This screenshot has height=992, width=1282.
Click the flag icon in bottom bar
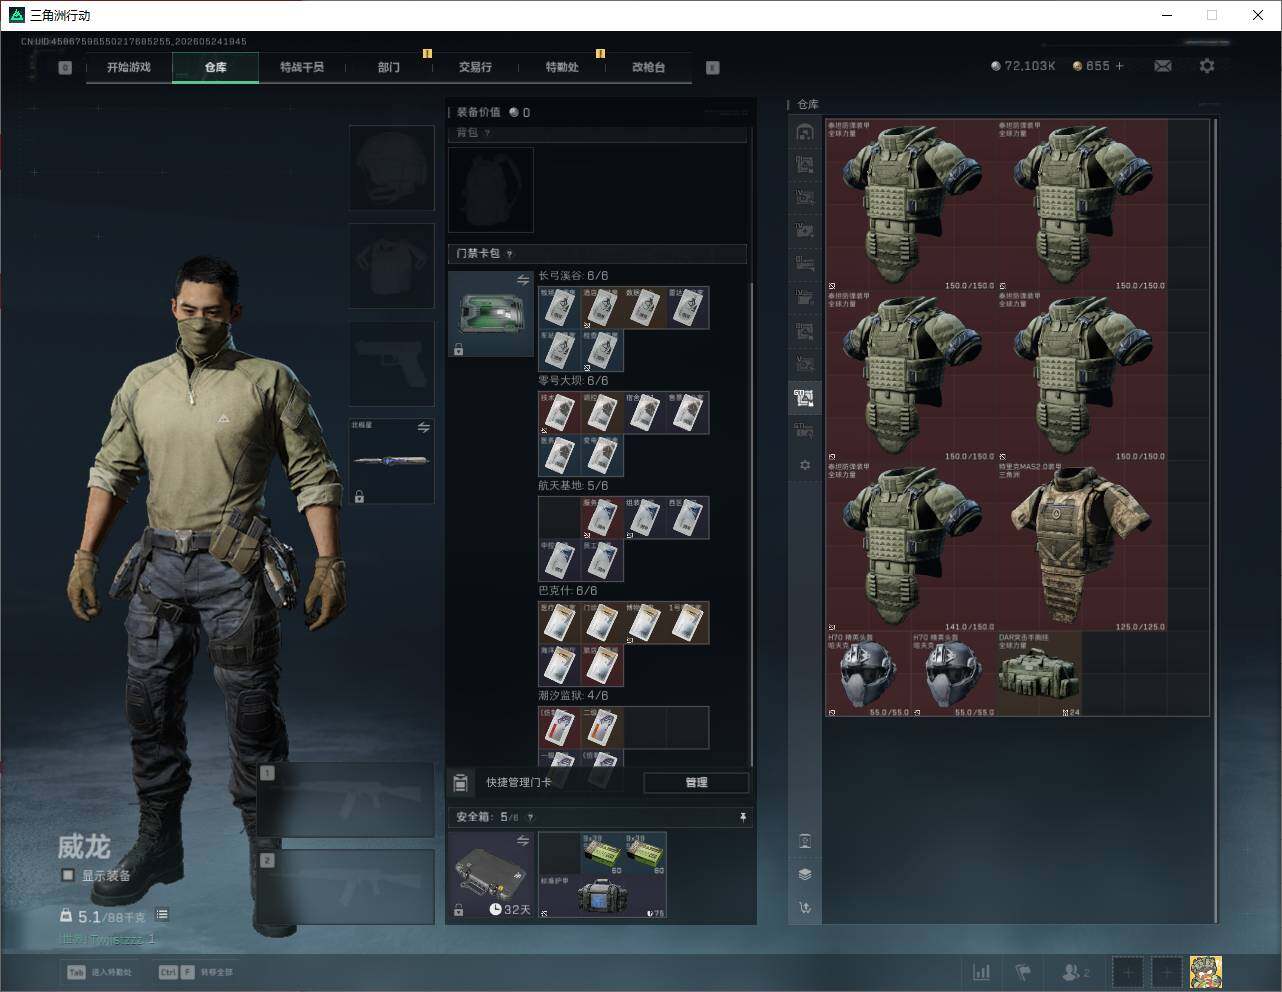click(x=1023, y=972)
